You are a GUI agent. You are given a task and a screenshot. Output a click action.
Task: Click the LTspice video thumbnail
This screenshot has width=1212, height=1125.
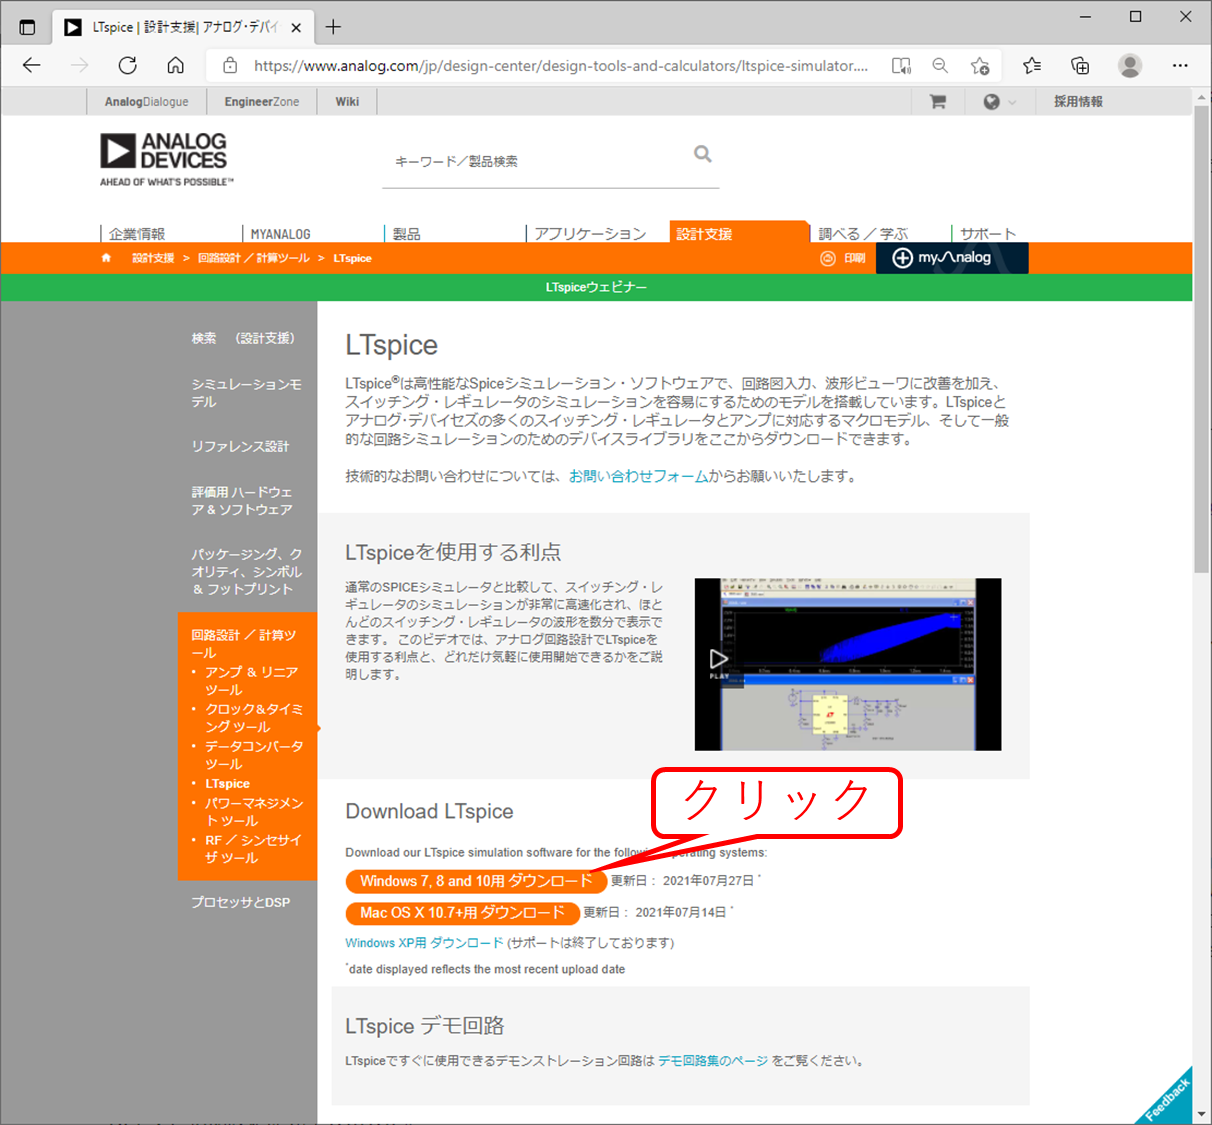848,664
